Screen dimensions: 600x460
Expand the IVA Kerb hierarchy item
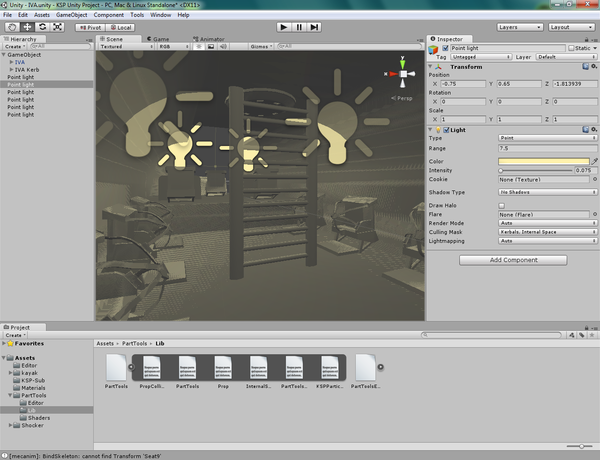[10, 69]
